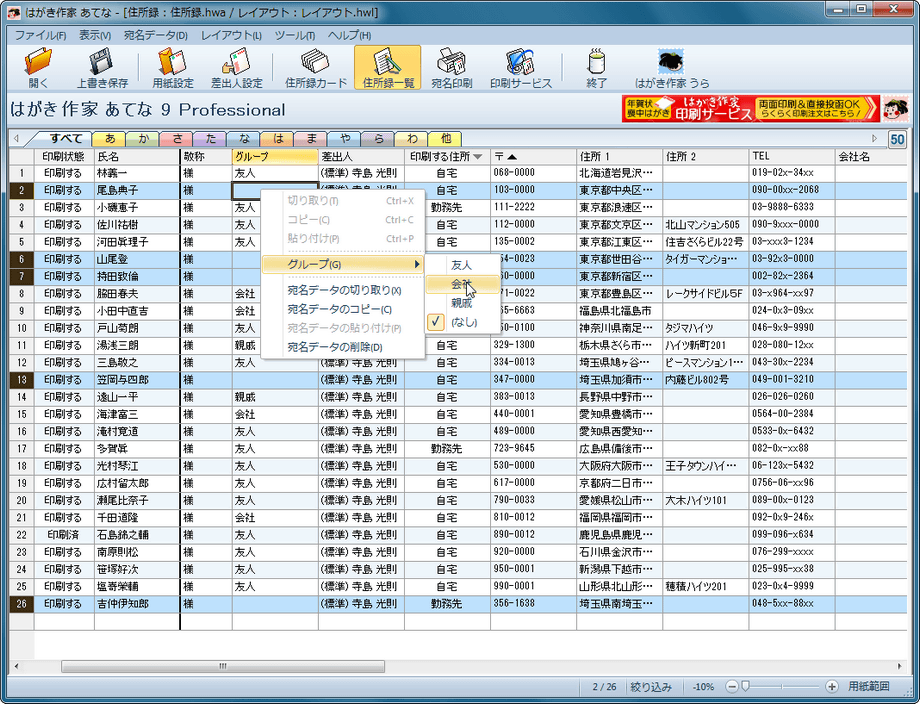920x704 pixels.
Task: Click 宛名データの切り取り in context menu
Action: 343,290
